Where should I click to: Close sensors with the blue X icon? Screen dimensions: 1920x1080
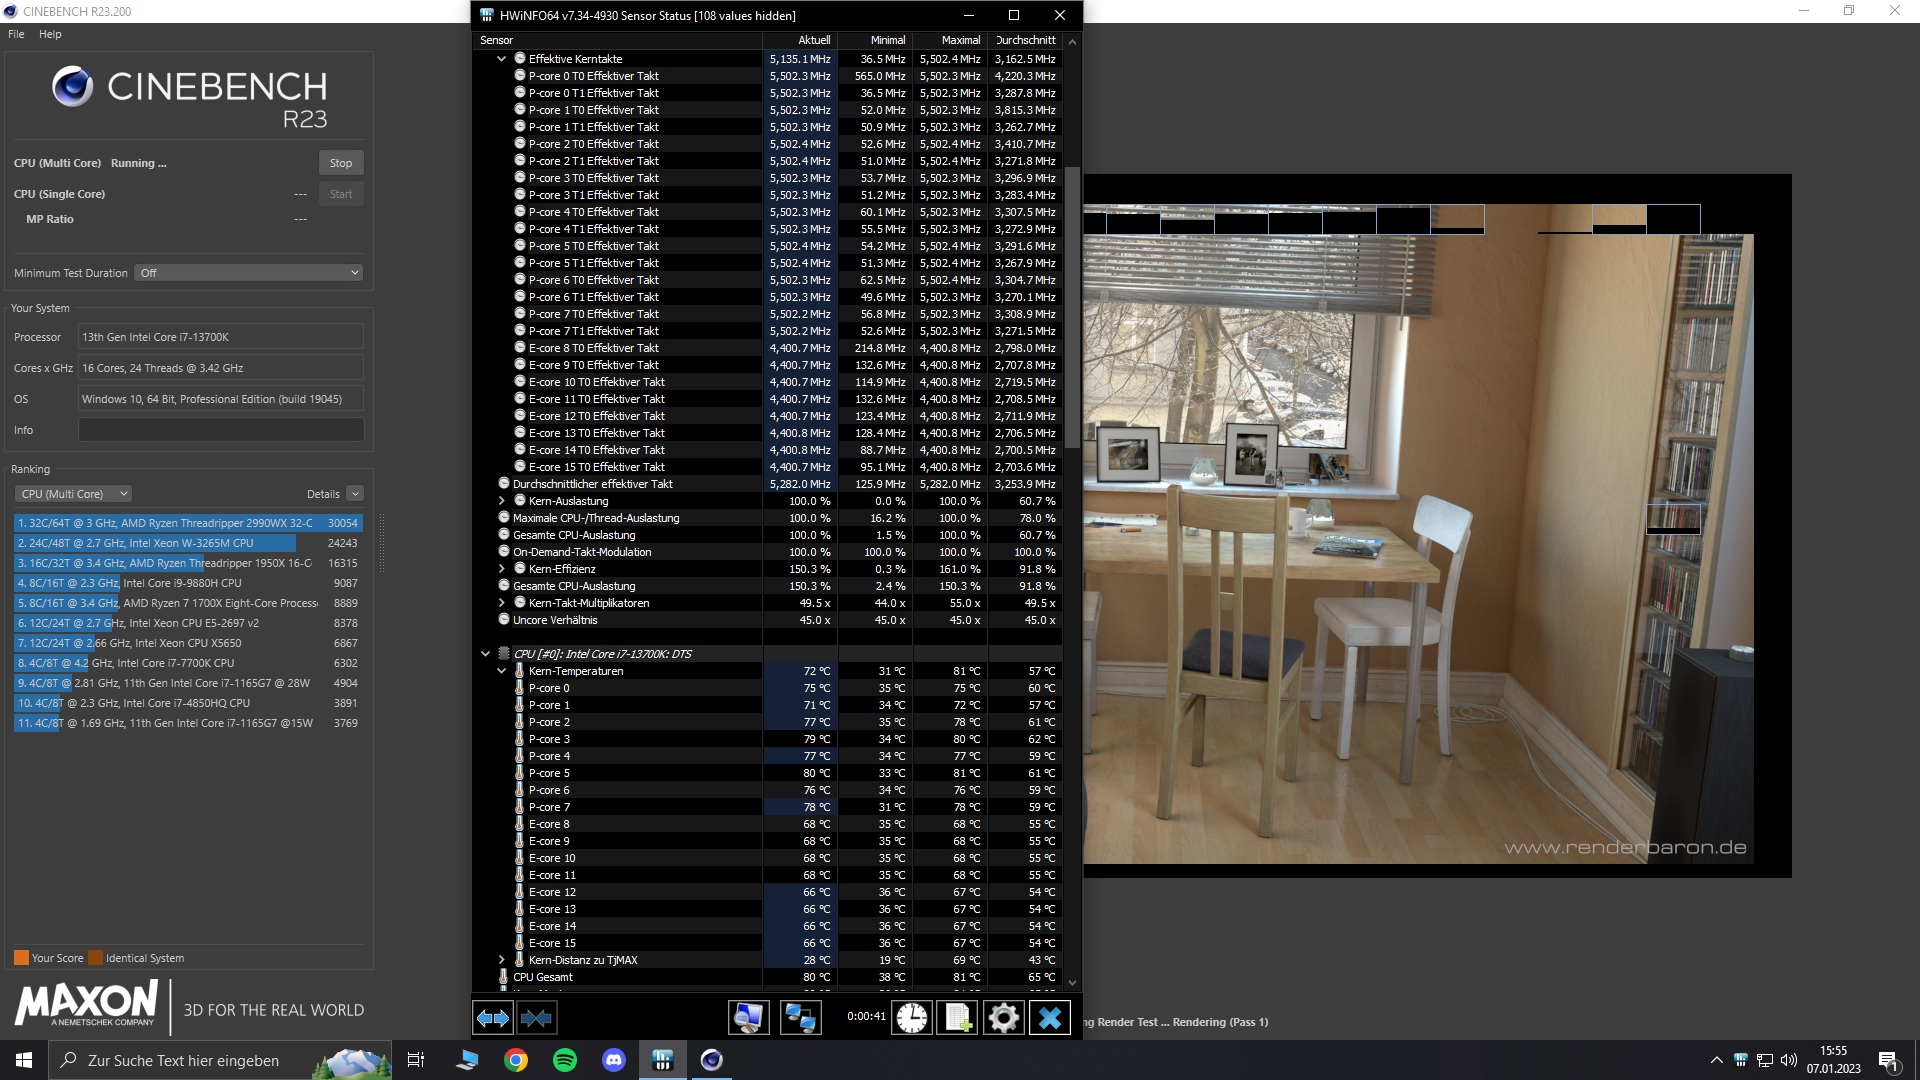[x=1049, y=1018]
